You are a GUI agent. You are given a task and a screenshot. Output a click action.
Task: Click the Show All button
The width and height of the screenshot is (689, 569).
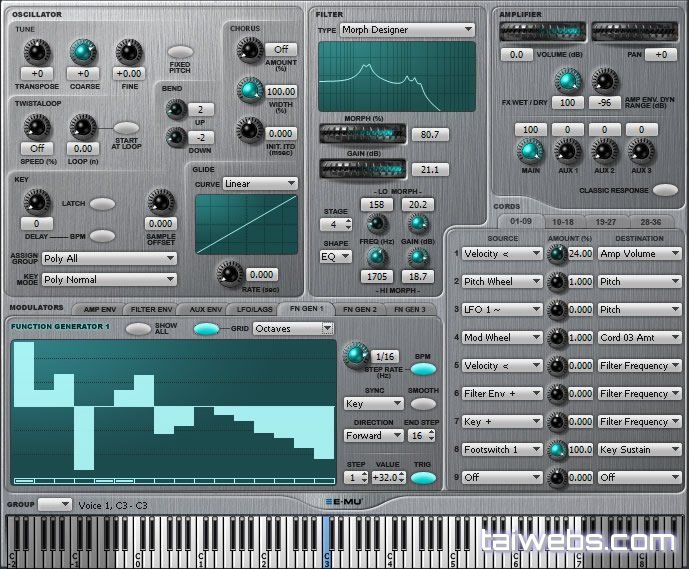pyautogui.click(x=139, y=328)
